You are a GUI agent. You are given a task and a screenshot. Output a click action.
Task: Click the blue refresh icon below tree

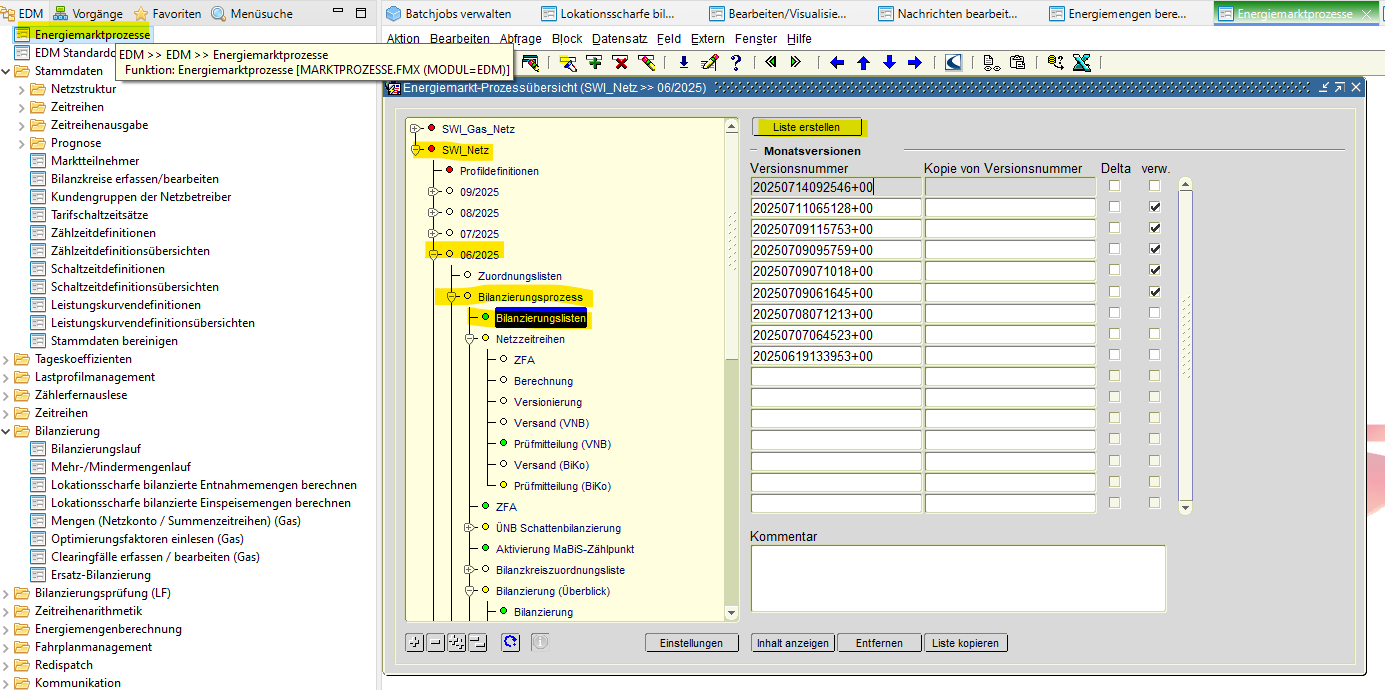[511, 642]
